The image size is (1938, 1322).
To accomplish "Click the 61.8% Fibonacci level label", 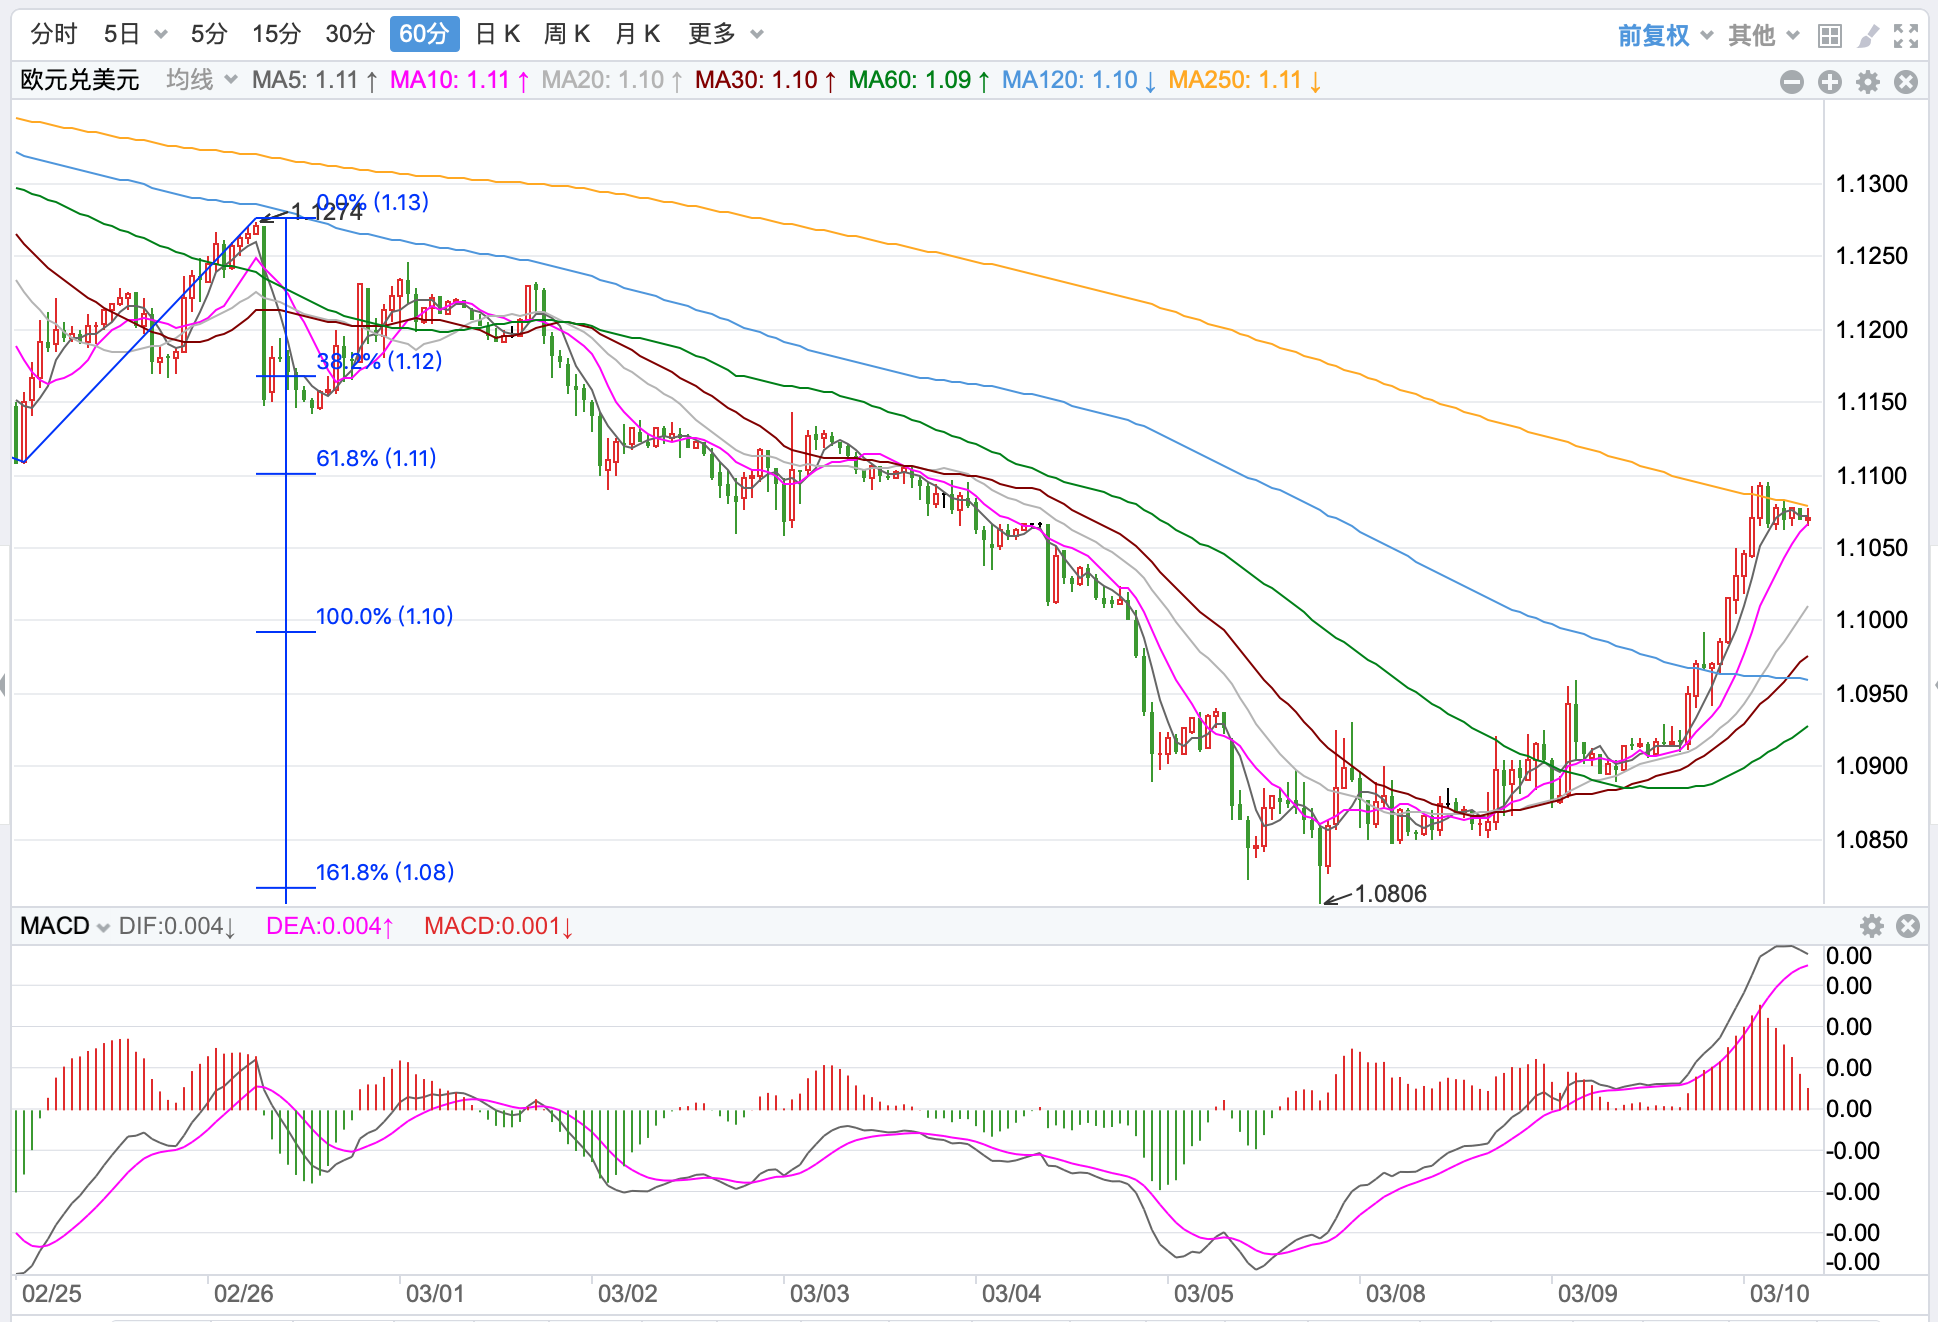I will 376,458.
